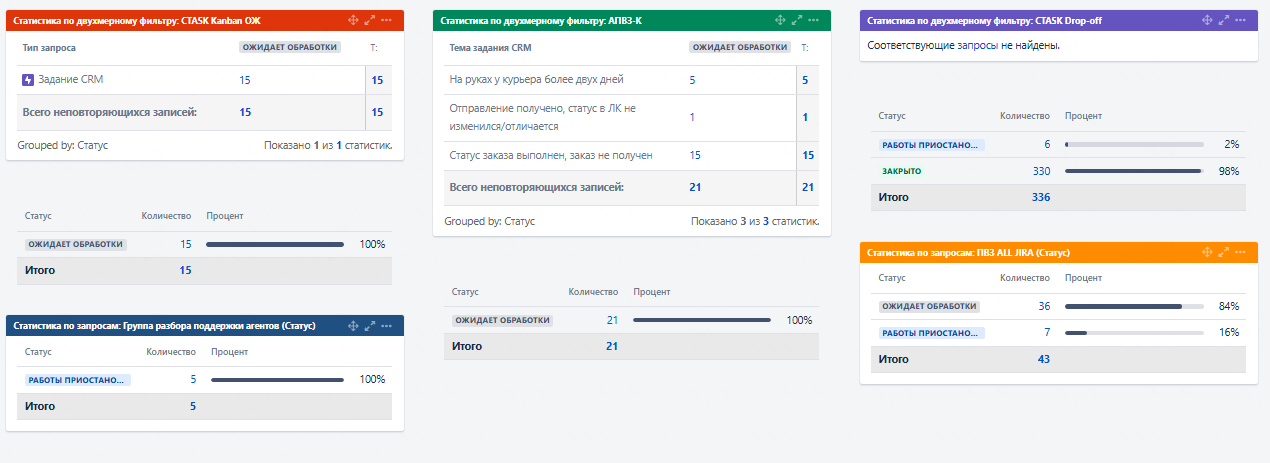This screenshot has height=463, width=1270.
Task: Maximize the АПВЗ-К gadget
Action: coord(797,20)
